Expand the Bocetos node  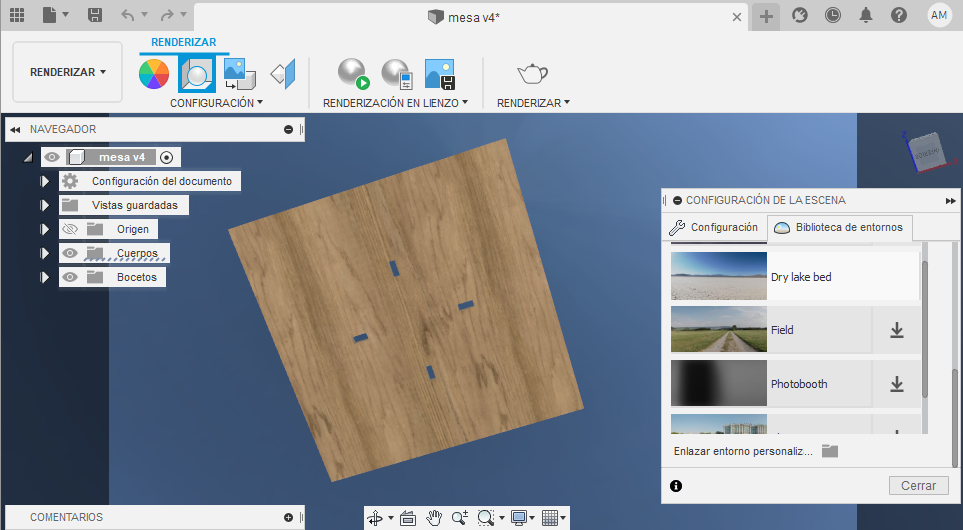click(44, 277)
